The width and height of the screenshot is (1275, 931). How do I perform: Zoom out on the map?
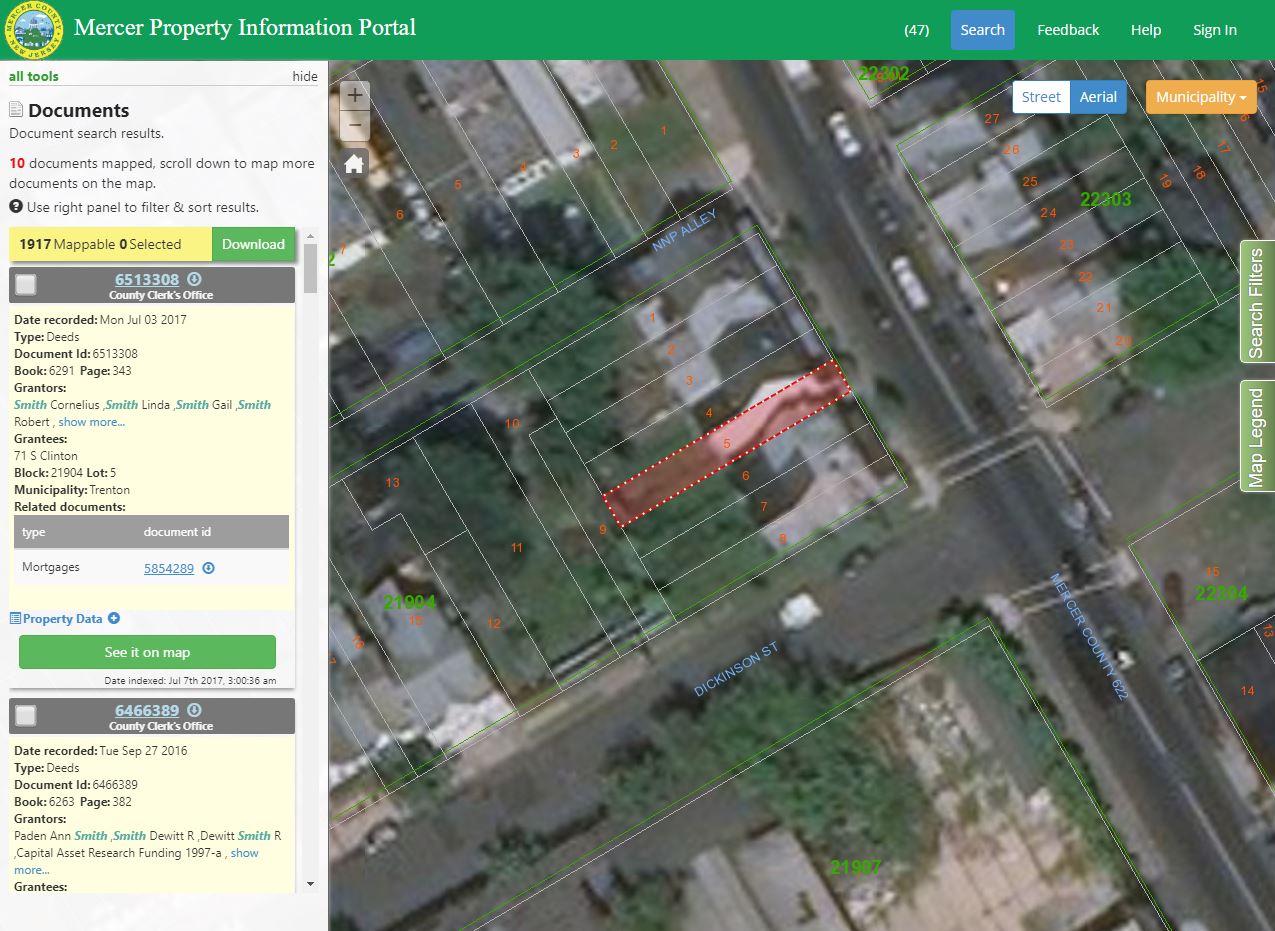(x=355, y=126)
